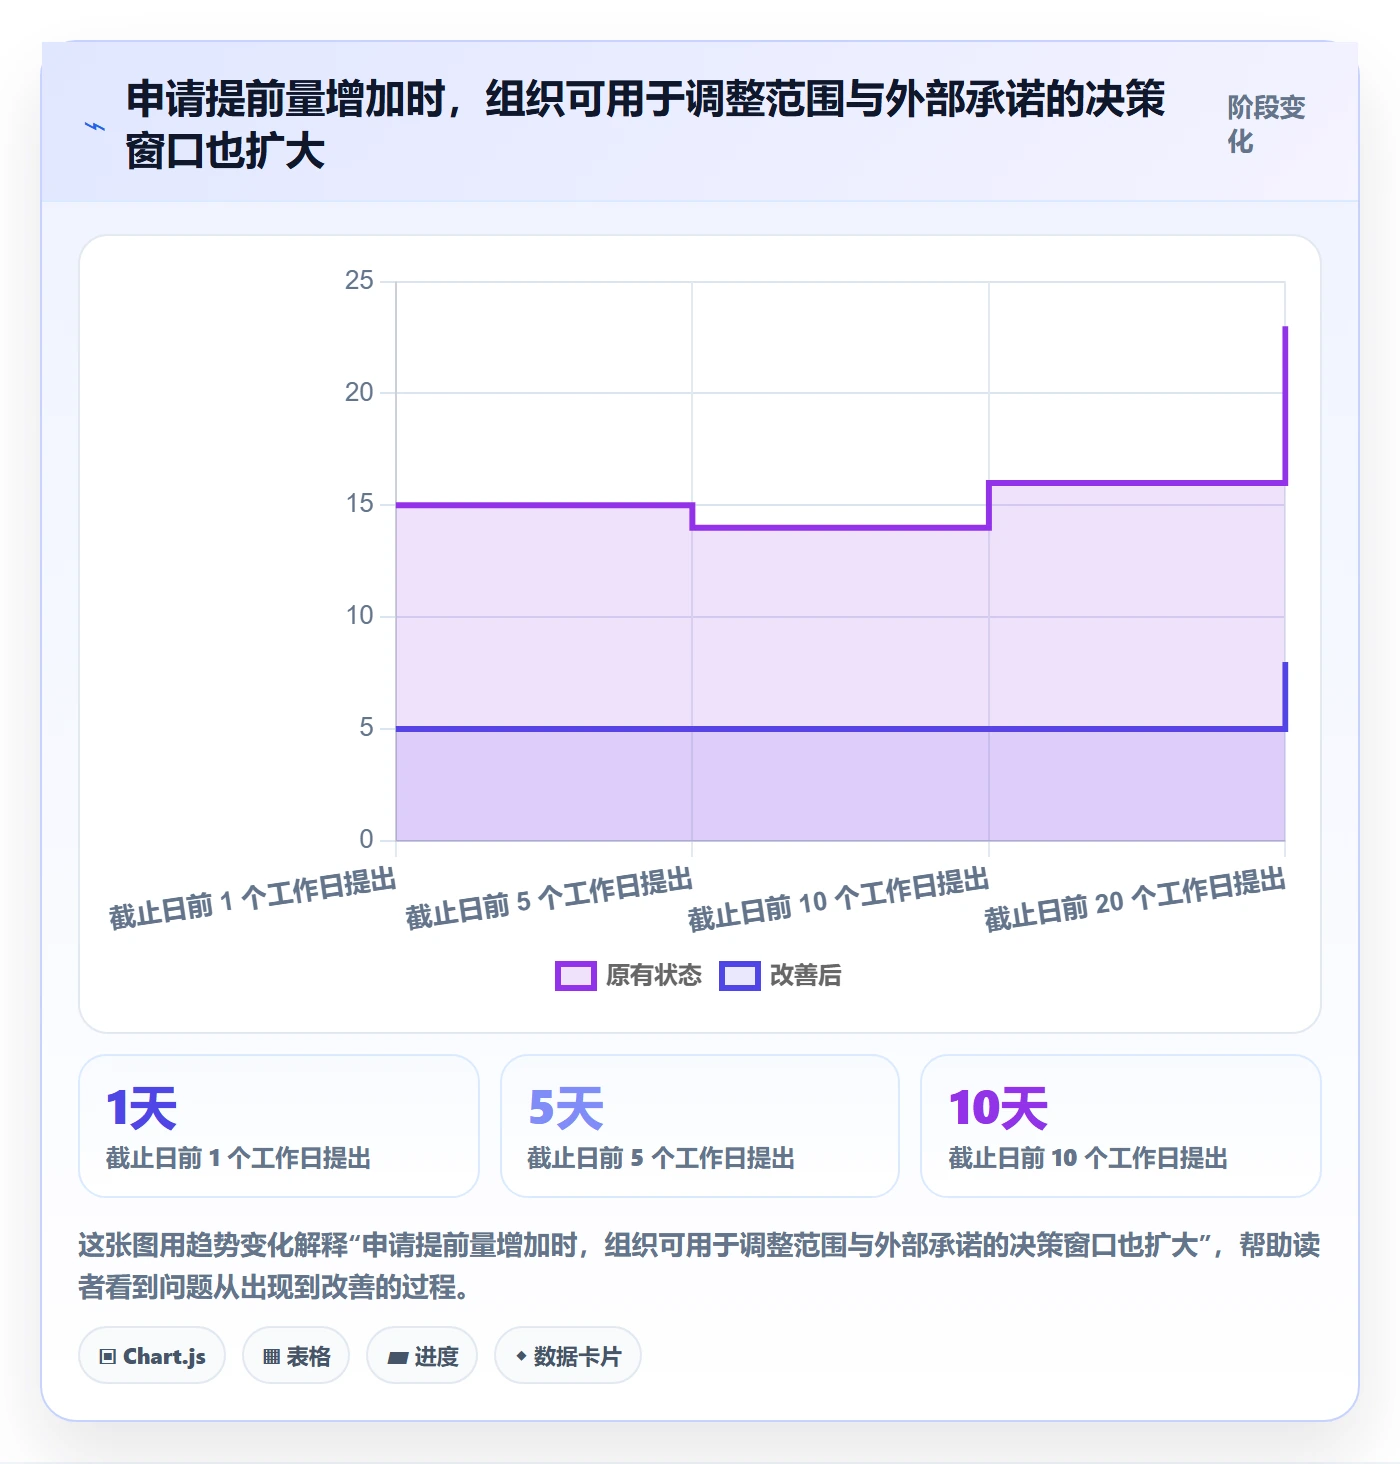Screen dimensions: 1400x1464
Task: Click y-axis value 20
Action: [x=359, y=393]
